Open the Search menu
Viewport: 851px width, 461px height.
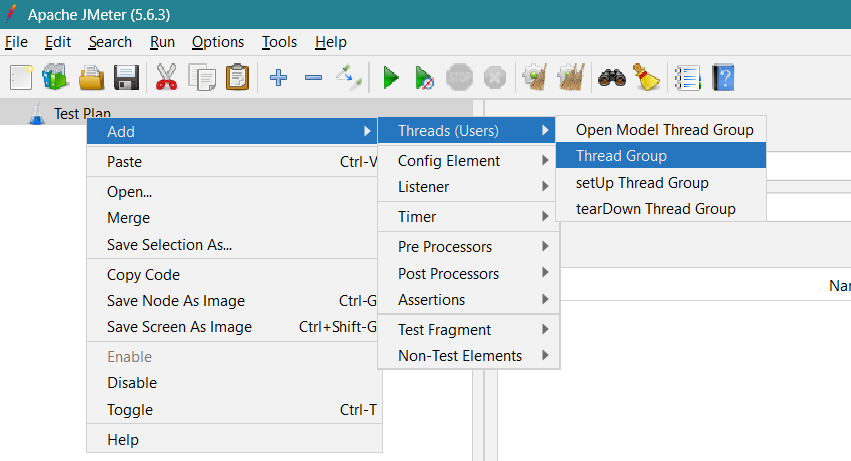[x=110, y=42]
